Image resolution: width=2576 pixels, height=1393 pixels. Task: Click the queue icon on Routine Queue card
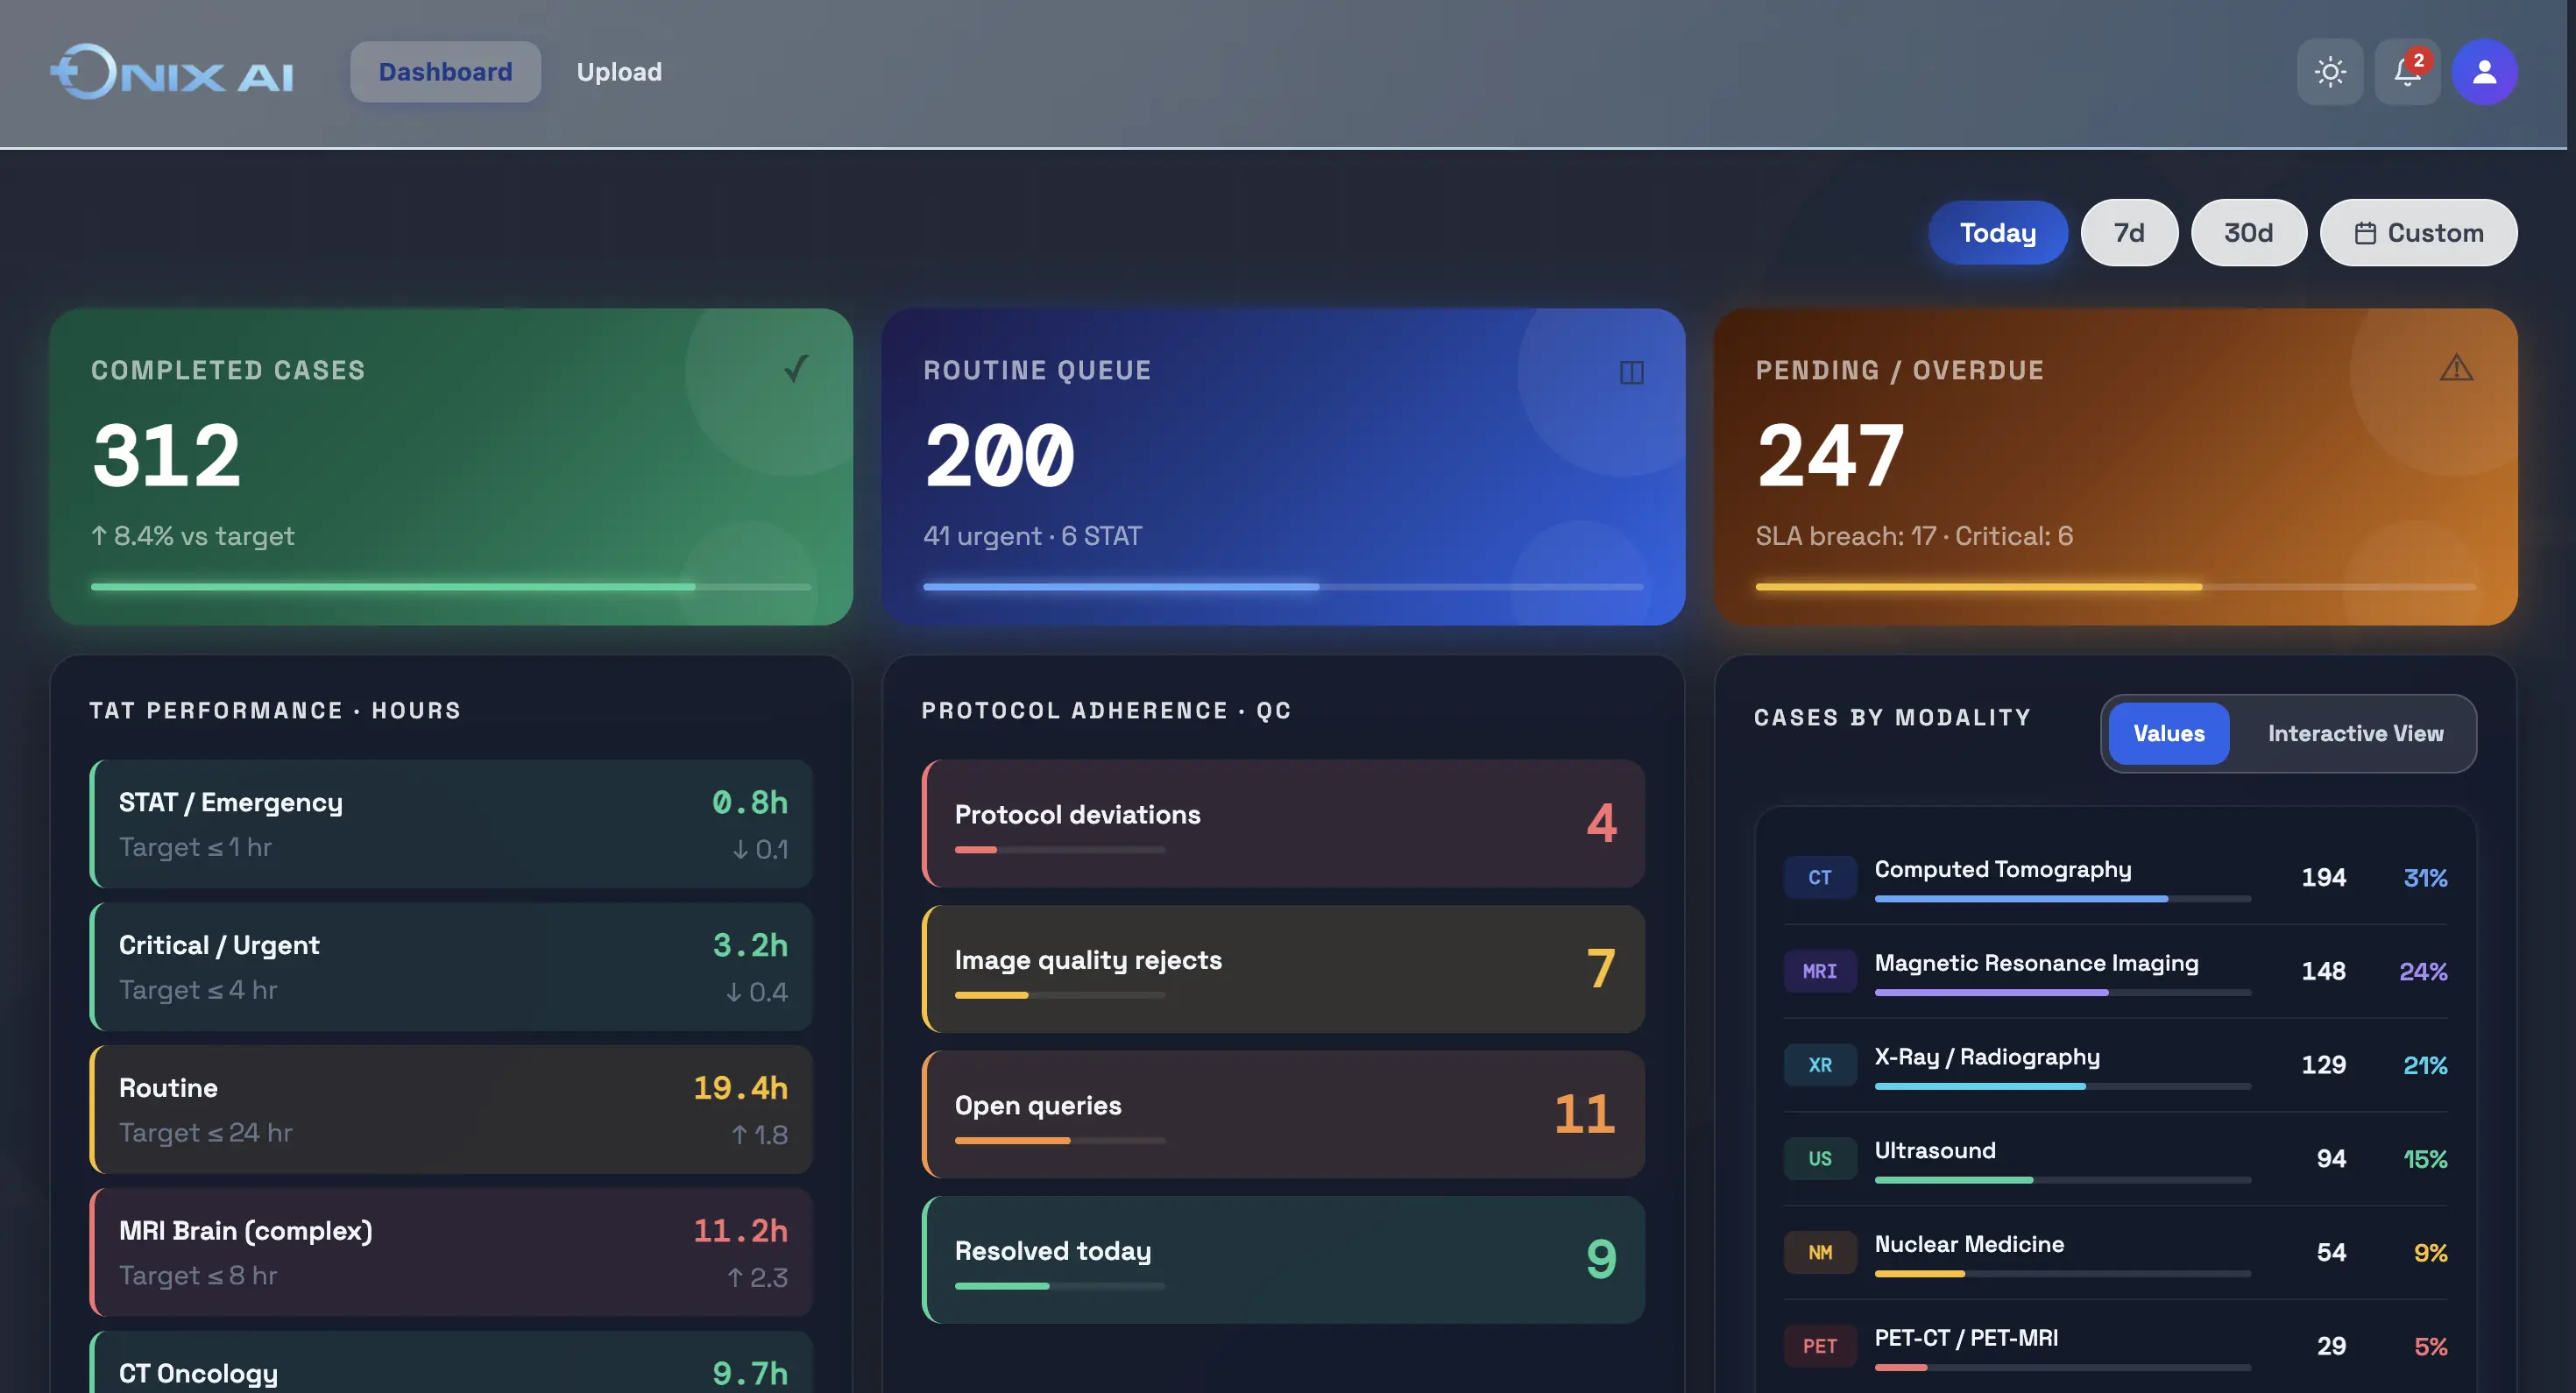[1632, 372]
